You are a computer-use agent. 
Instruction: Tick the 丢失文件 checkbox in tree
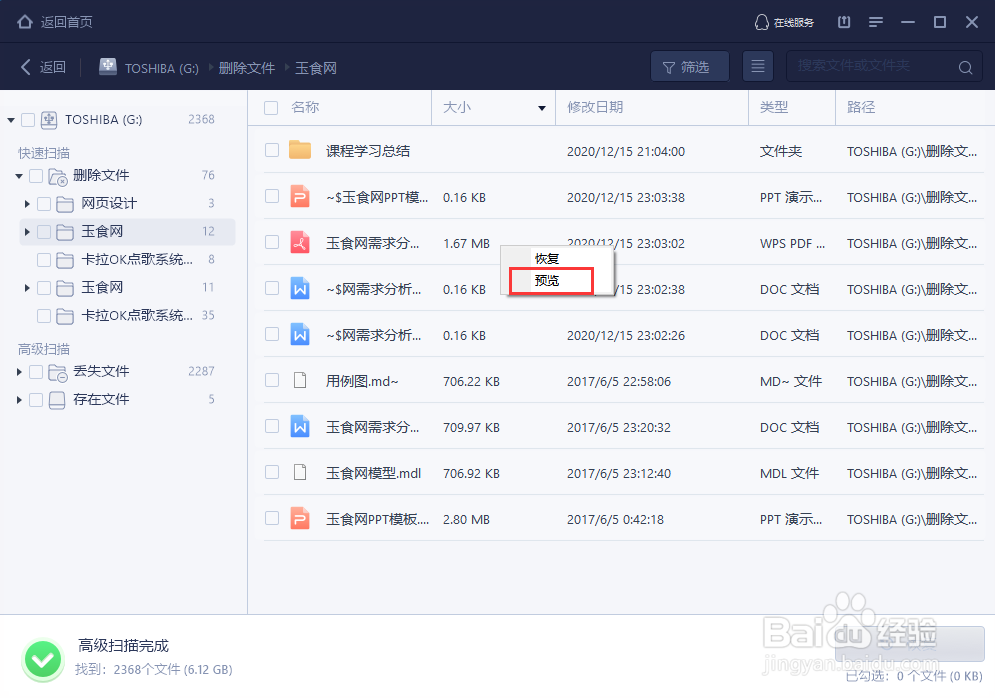[x=36, y=372]
